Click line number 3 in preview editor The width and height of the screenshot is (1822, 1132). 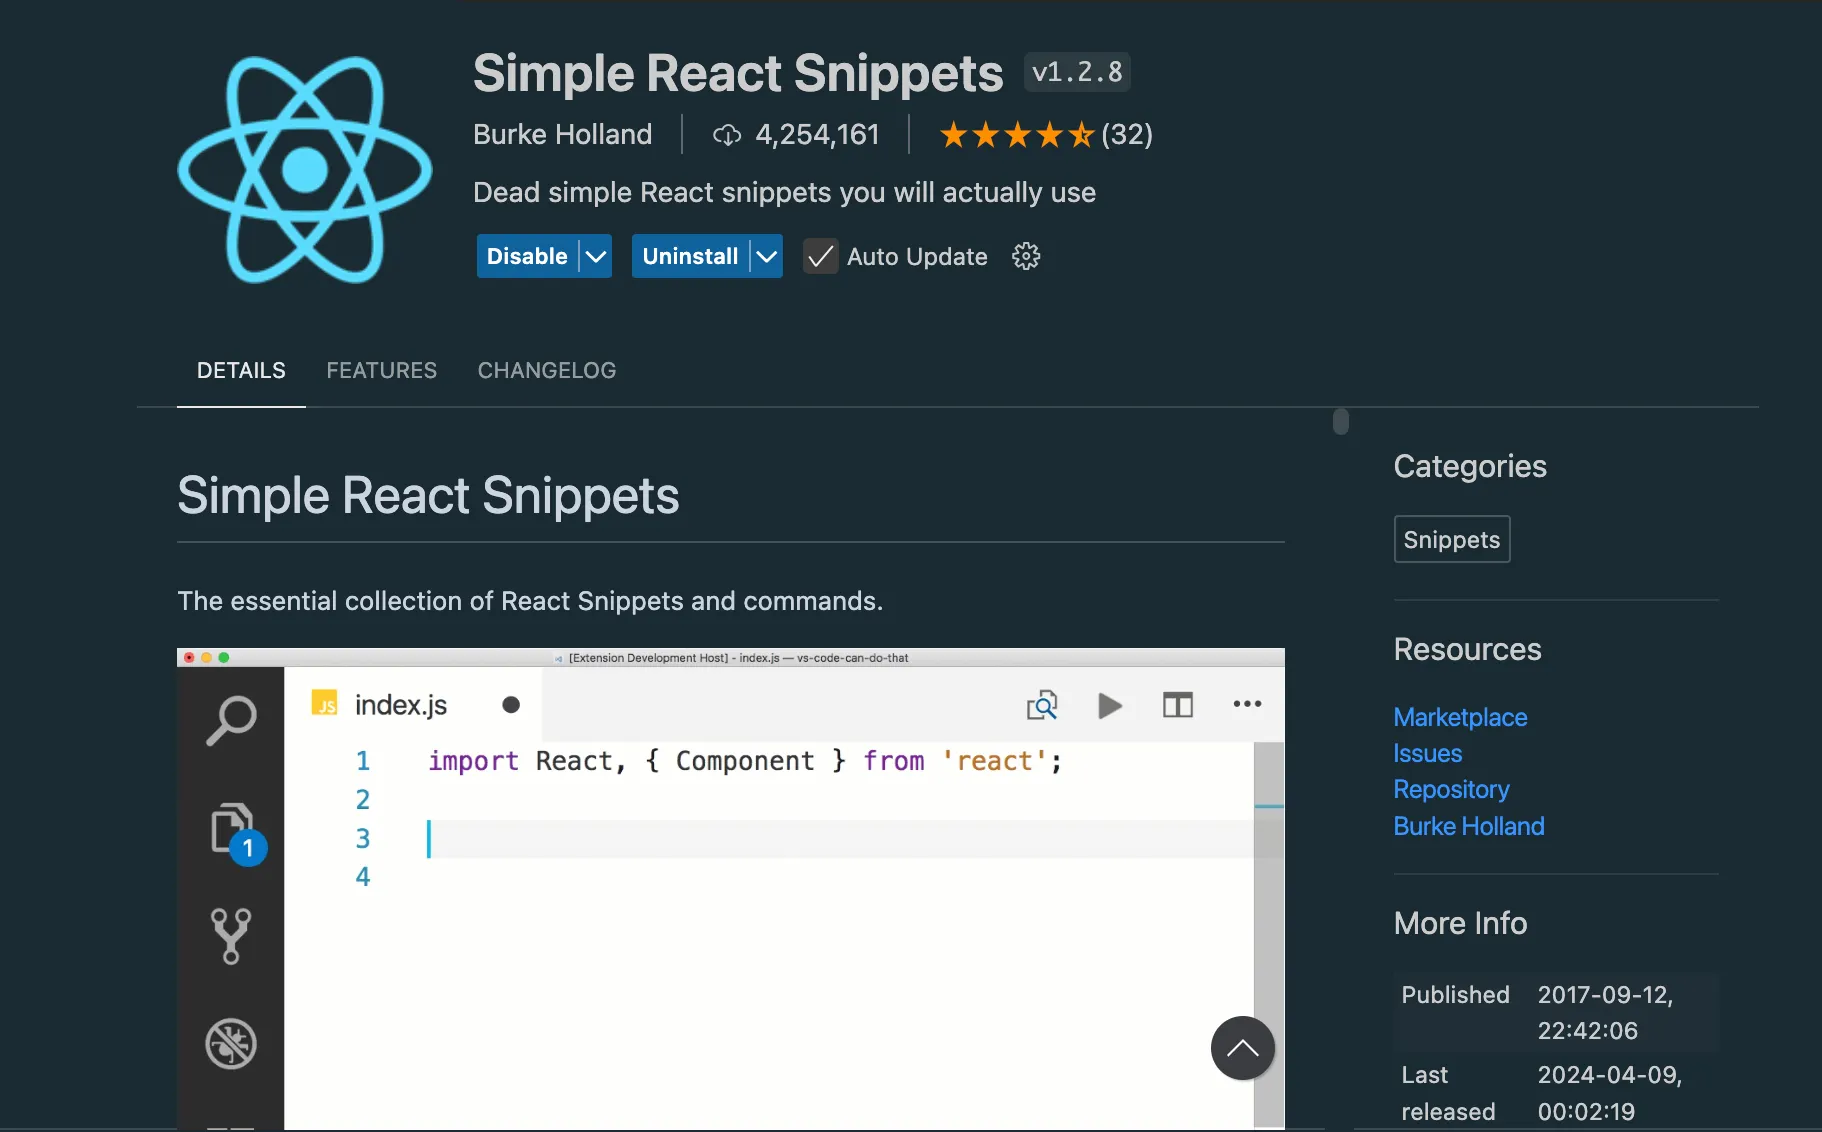(363, 839)
